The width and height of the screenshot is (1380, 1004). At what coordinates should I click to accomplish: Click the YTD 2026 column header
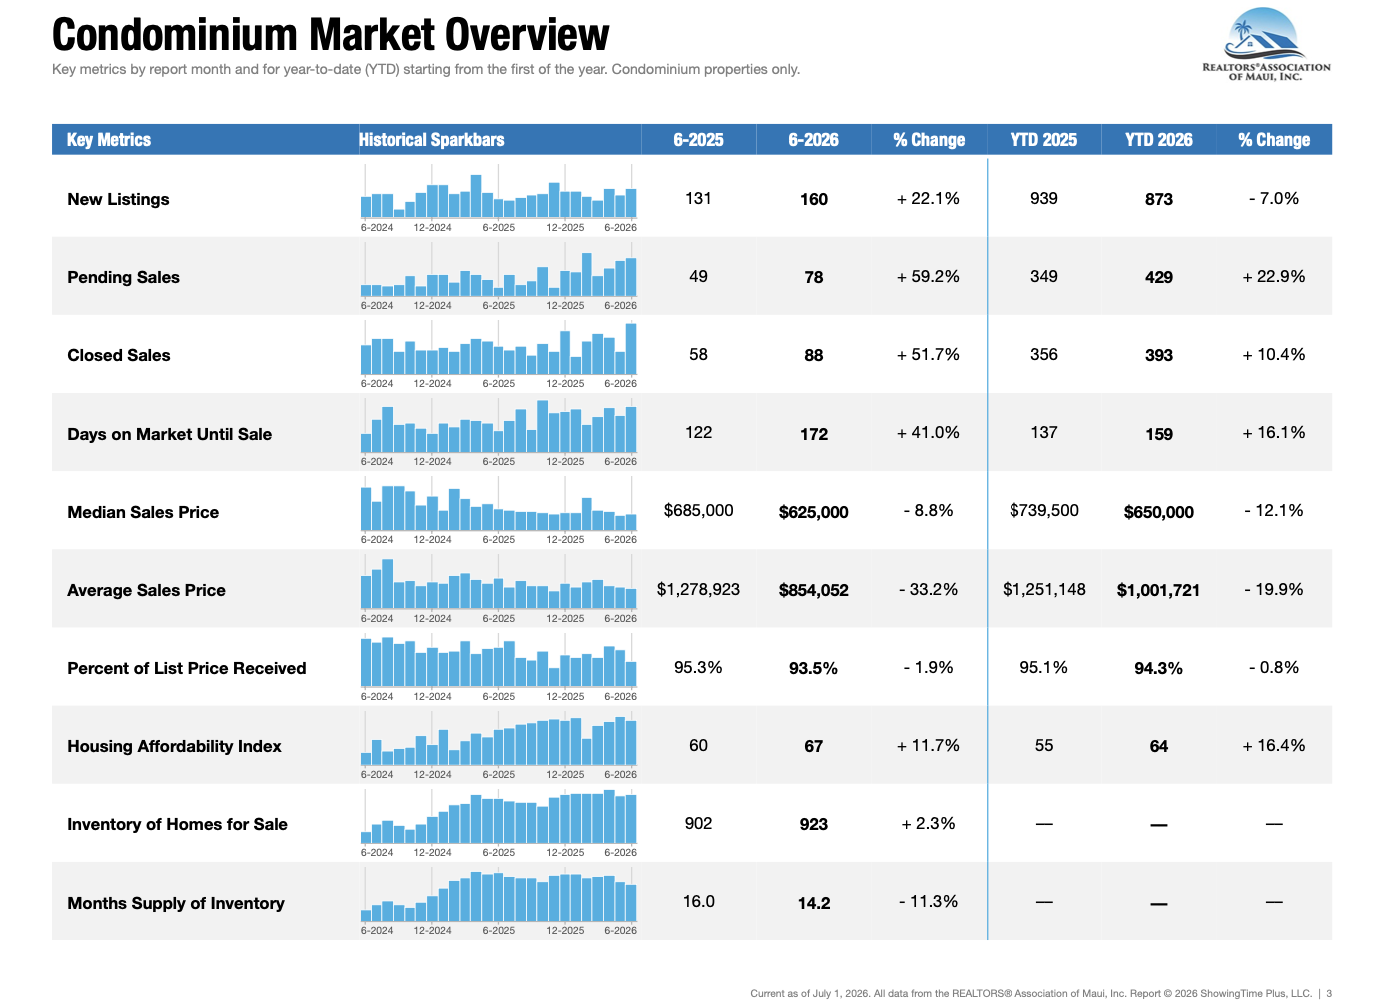click(1159, 140)
